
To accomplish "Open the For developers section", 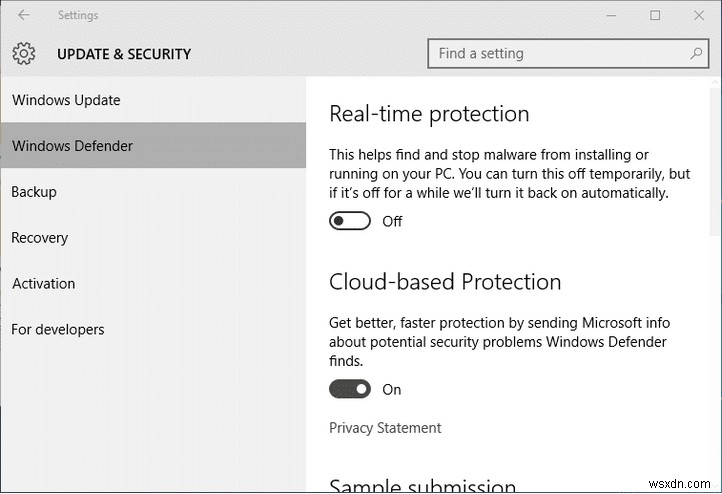I will pos(58,330).
